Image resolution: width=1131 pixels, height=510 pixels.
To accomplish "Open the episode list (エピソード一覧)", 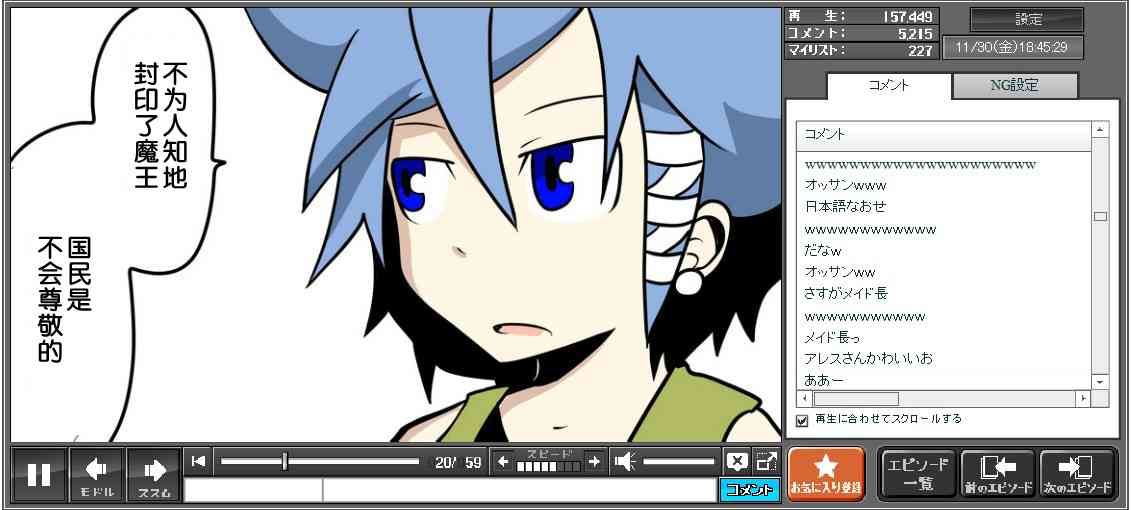I will click(x=917, y=474).
